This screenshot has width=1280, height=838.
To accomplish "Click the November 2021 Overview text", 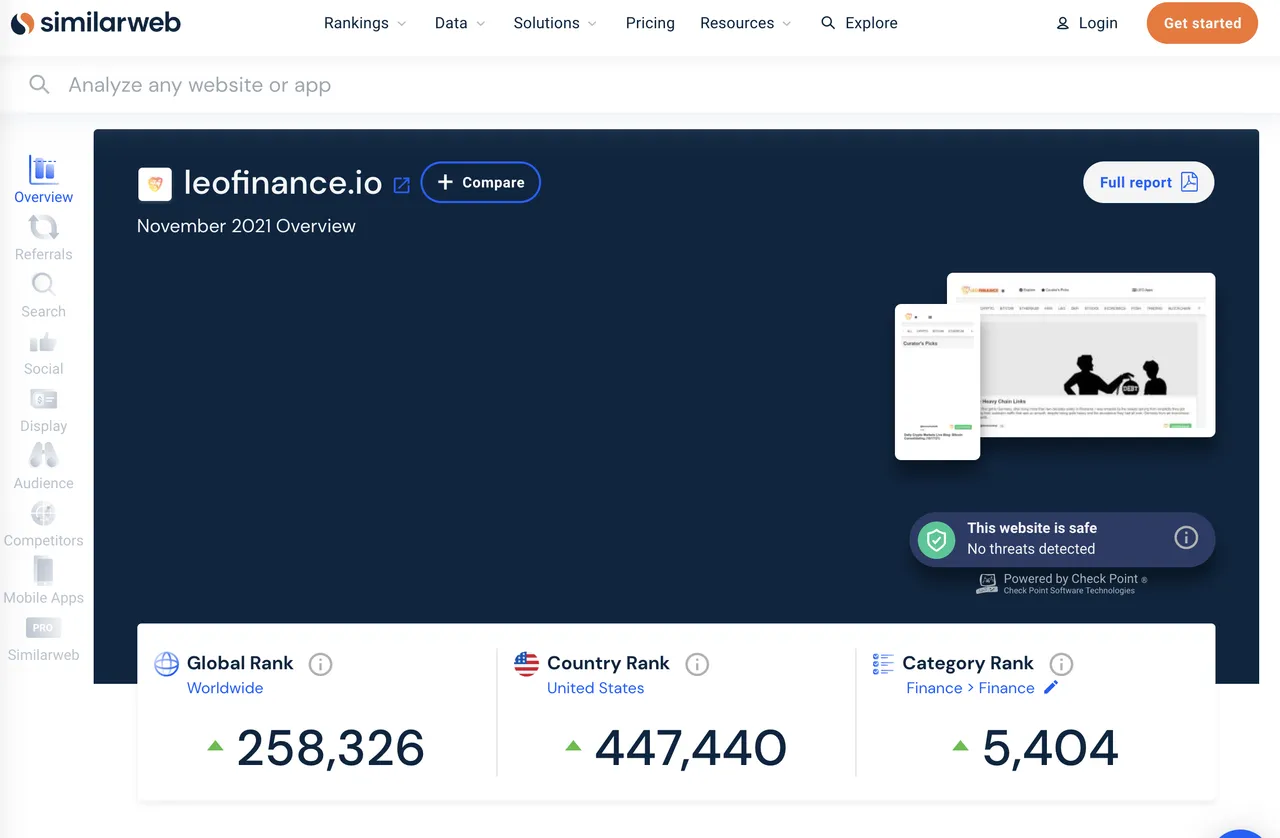I will point(246,226).
